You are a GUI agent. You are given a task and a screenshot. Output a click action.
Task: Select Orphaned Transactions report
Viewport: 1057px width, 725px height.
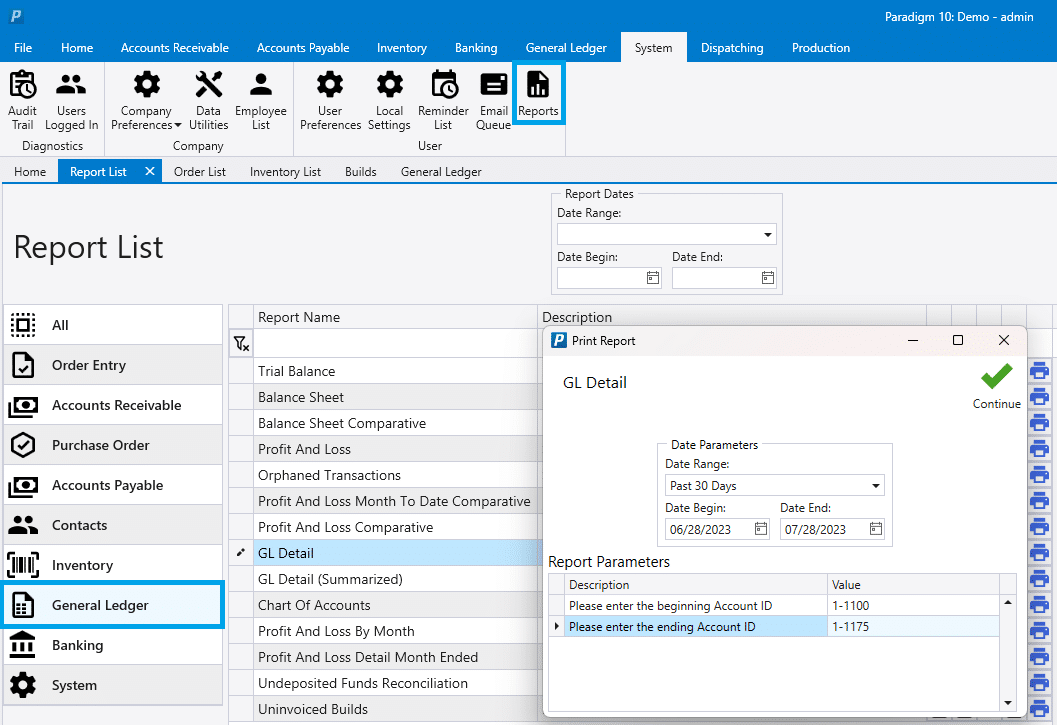click(396, 475)
